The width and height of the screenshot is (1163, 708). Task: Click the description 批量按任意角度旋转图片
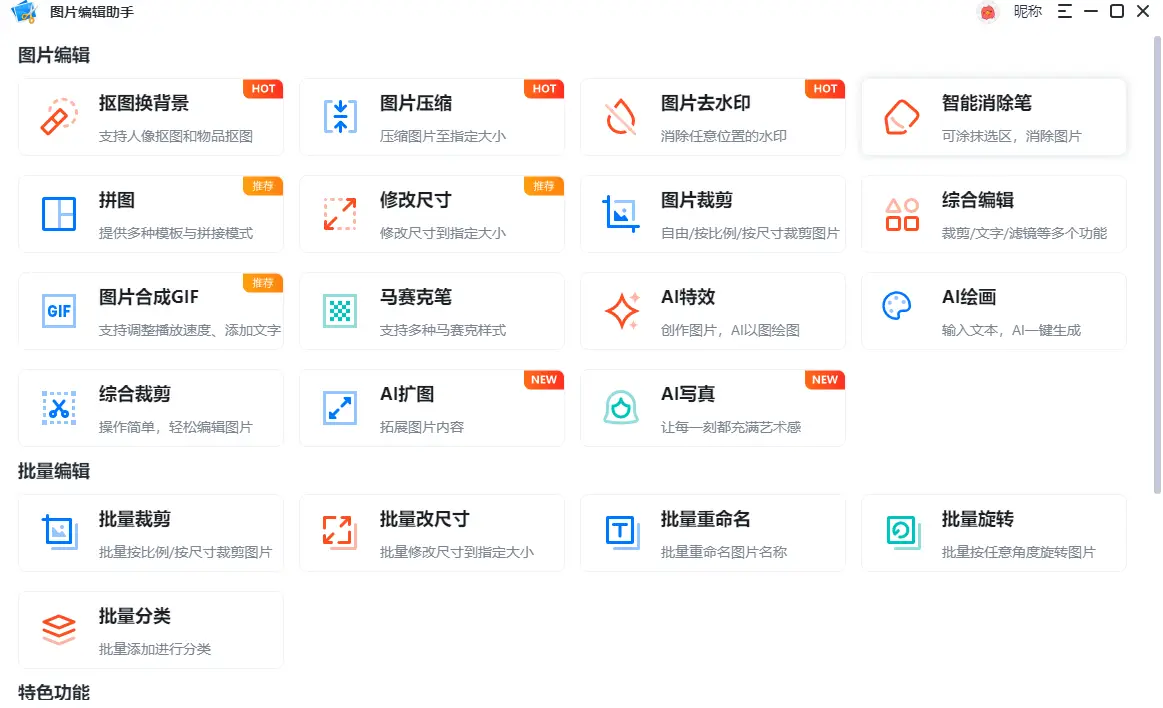click(1018, 552)
